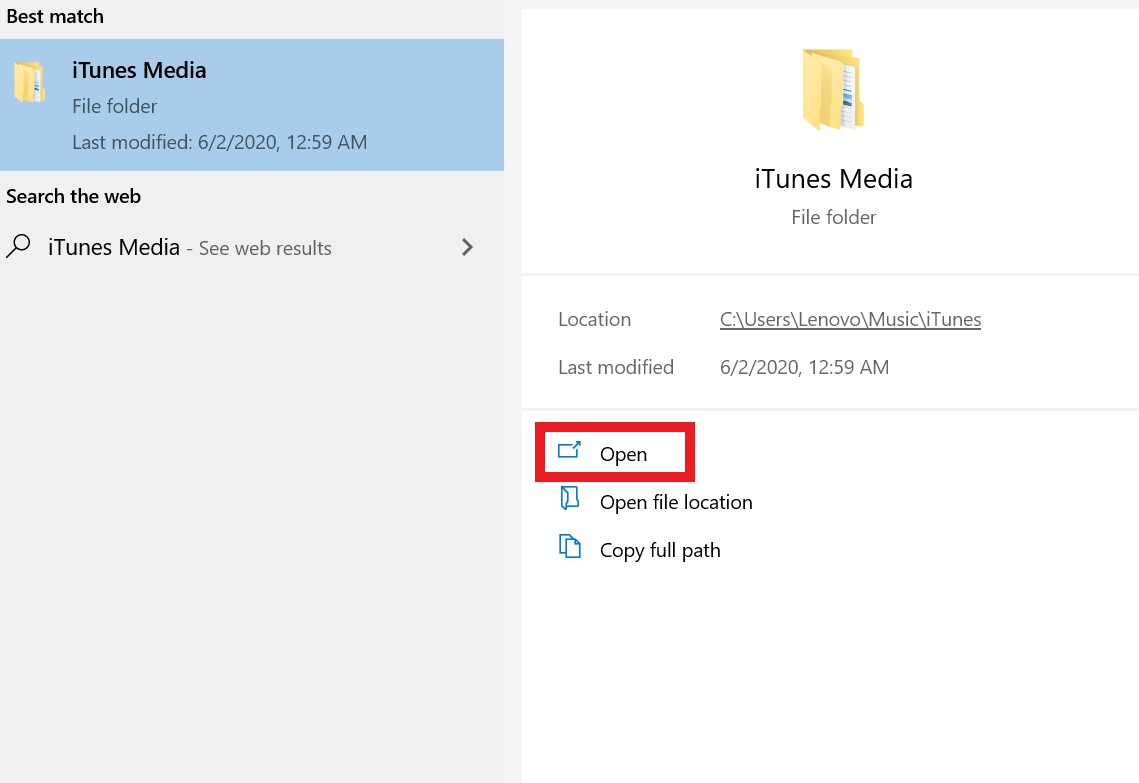1139x783 pixels.
Task: Click the 'Best match' section header
Action: [x=54, y=16]
